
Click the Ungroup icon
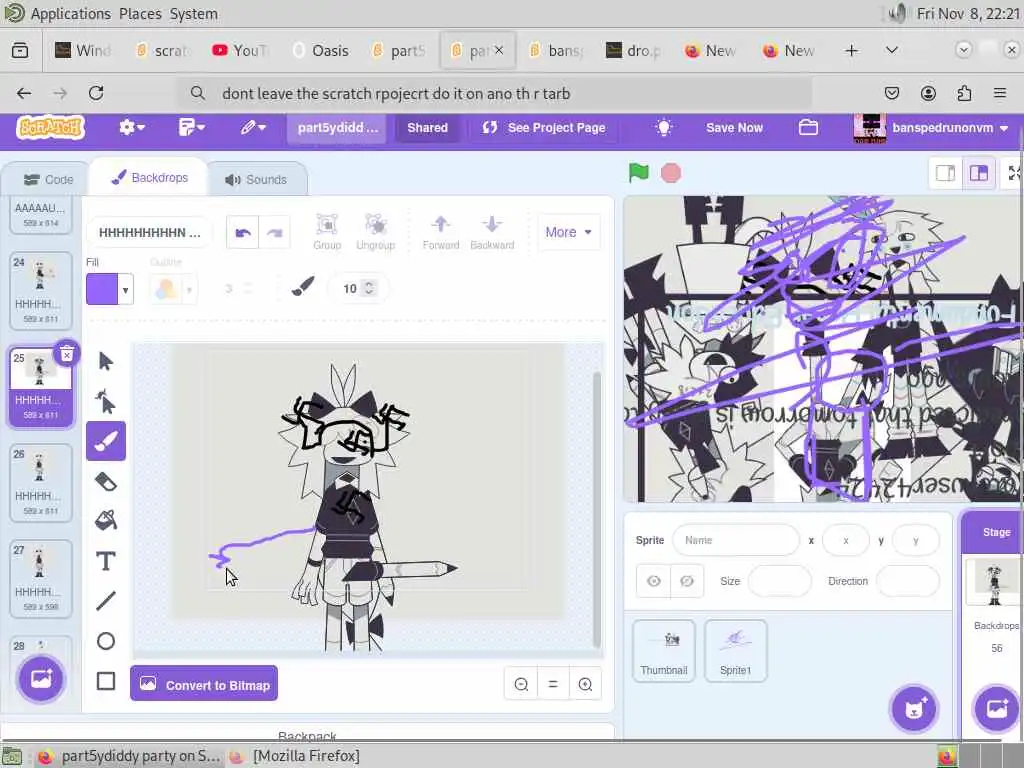click(x=376, y=232)
